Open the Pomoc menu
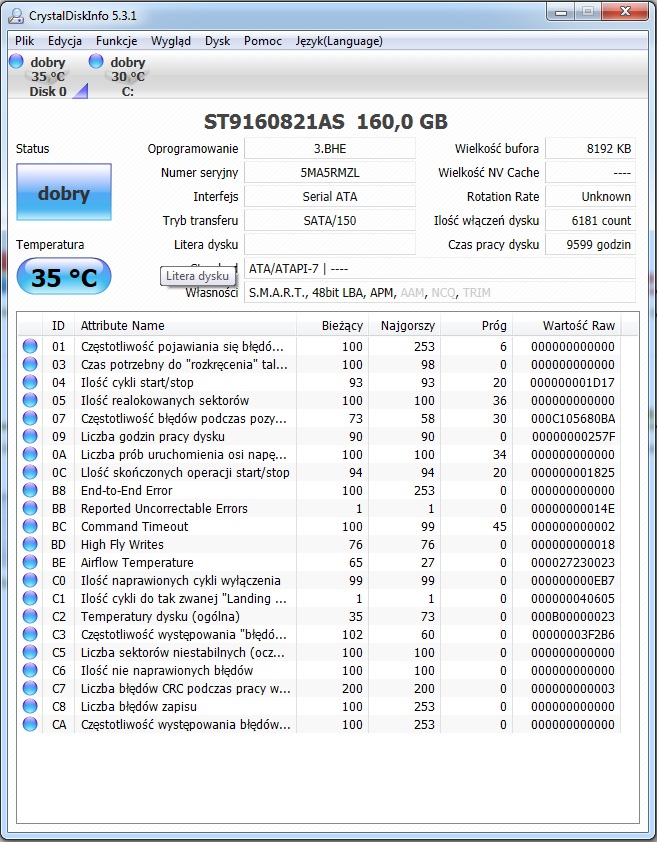The height and width of the screenshot is (842, 657). pos(263,41)
